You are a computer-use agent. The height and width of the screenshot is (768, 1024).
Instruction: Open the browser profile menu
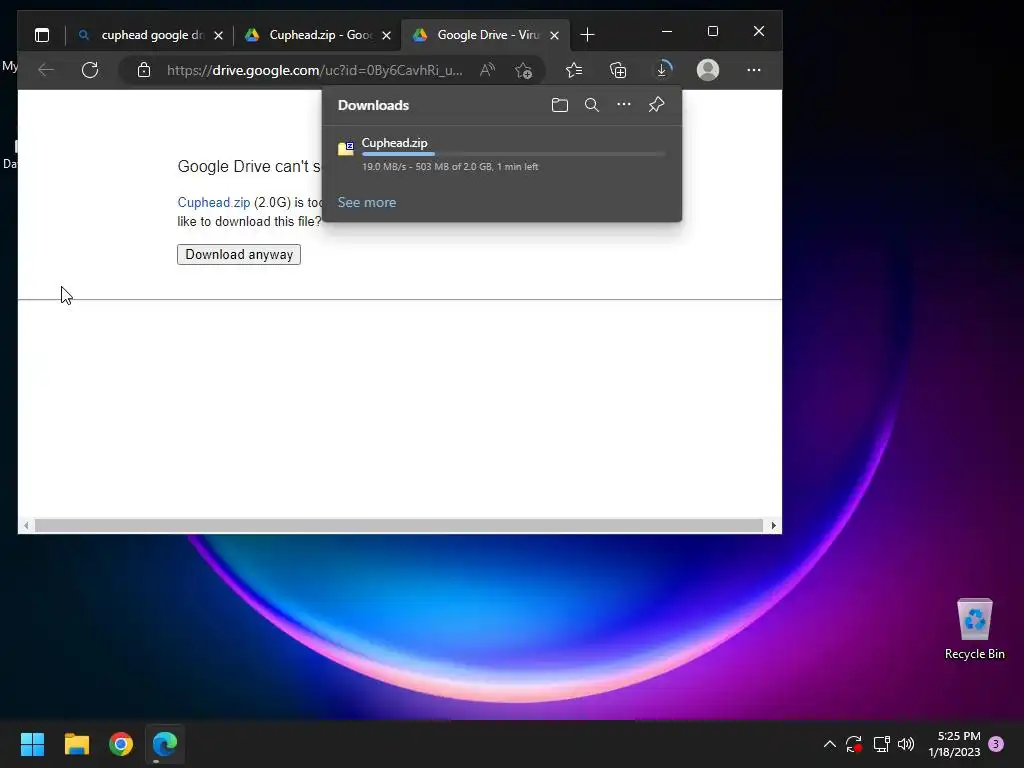[x=707, y=70]
